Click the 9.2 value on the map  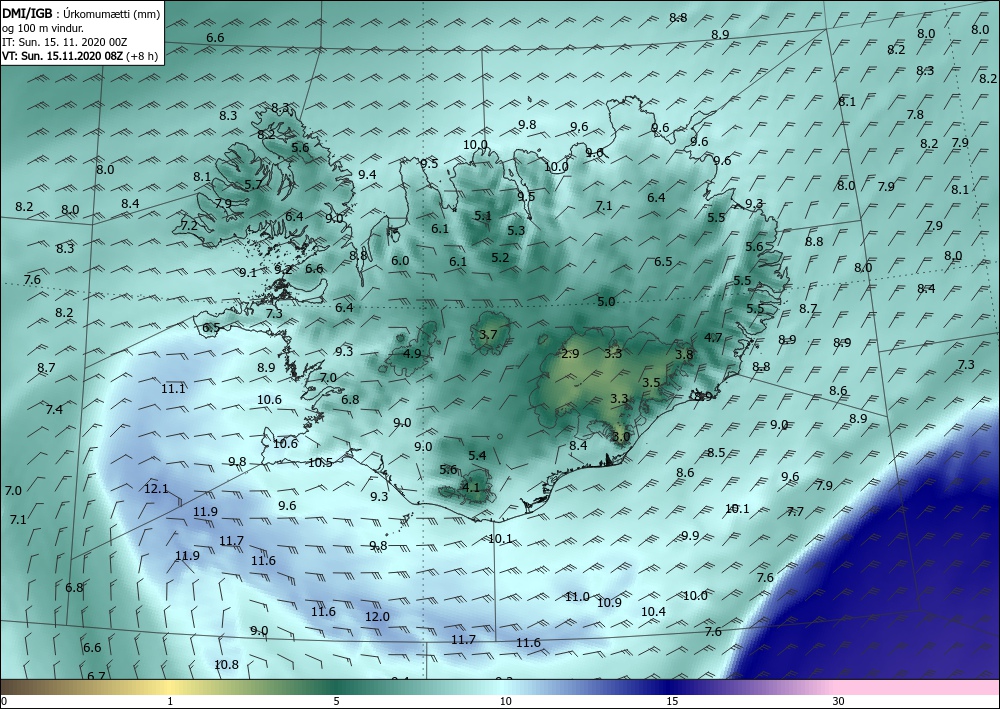pos(283,270)
